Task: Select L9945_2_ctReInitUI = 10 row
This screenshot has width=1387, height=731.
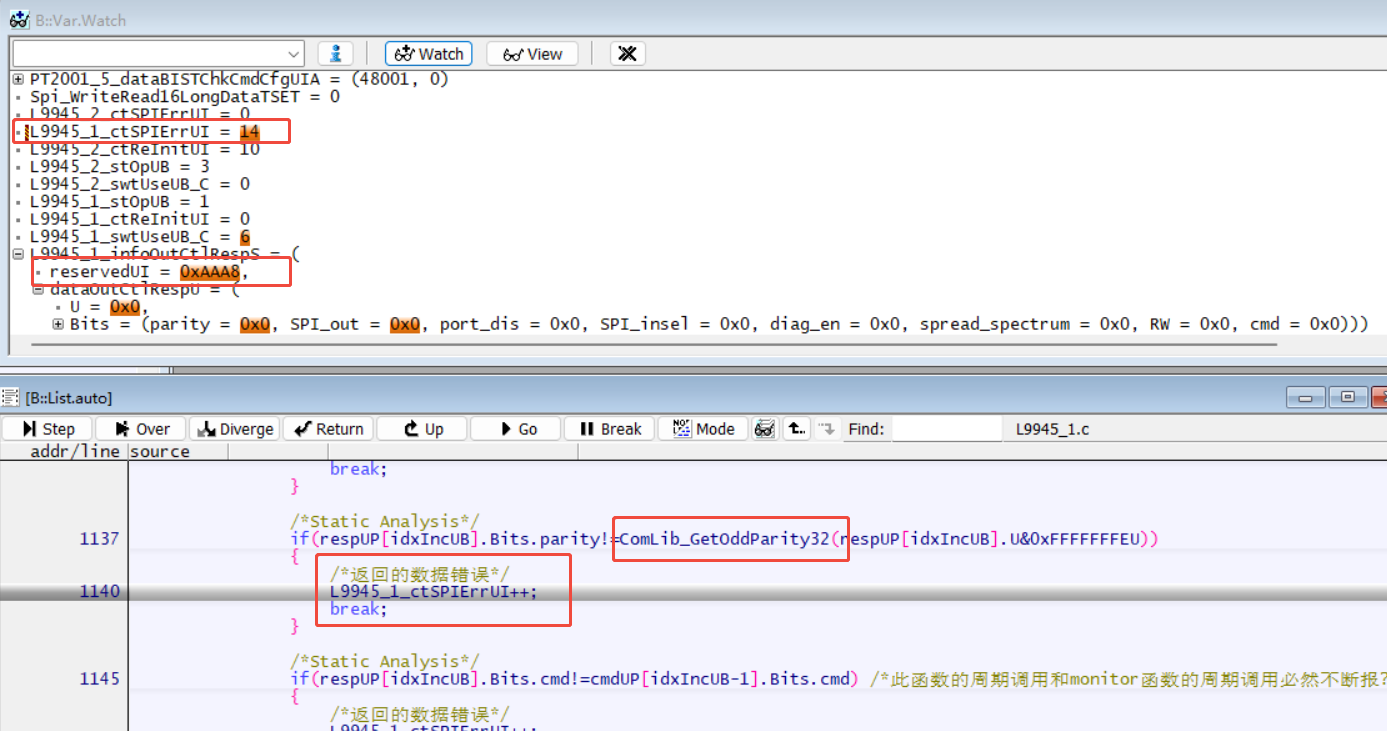Action: [x=144, y=149]
